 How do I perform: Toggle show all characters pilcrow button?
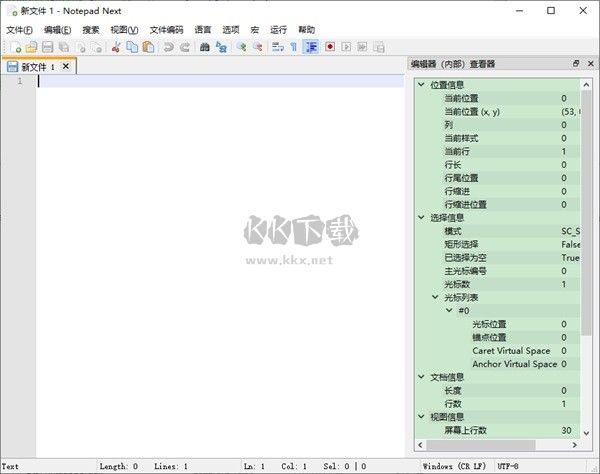(293, 47)
